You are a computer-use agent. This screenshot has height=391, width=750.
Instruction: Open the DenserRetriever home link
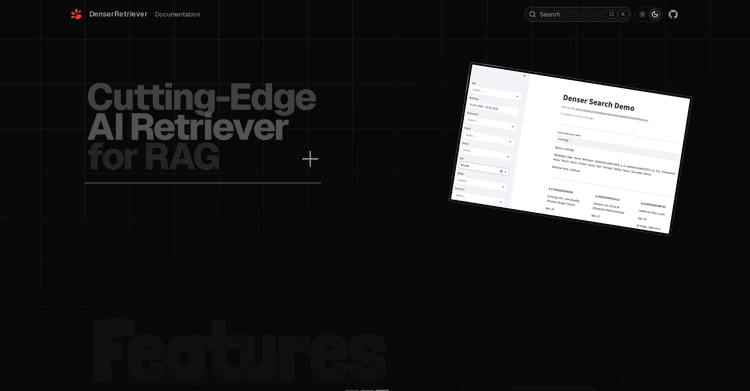[x=118, y=14]
